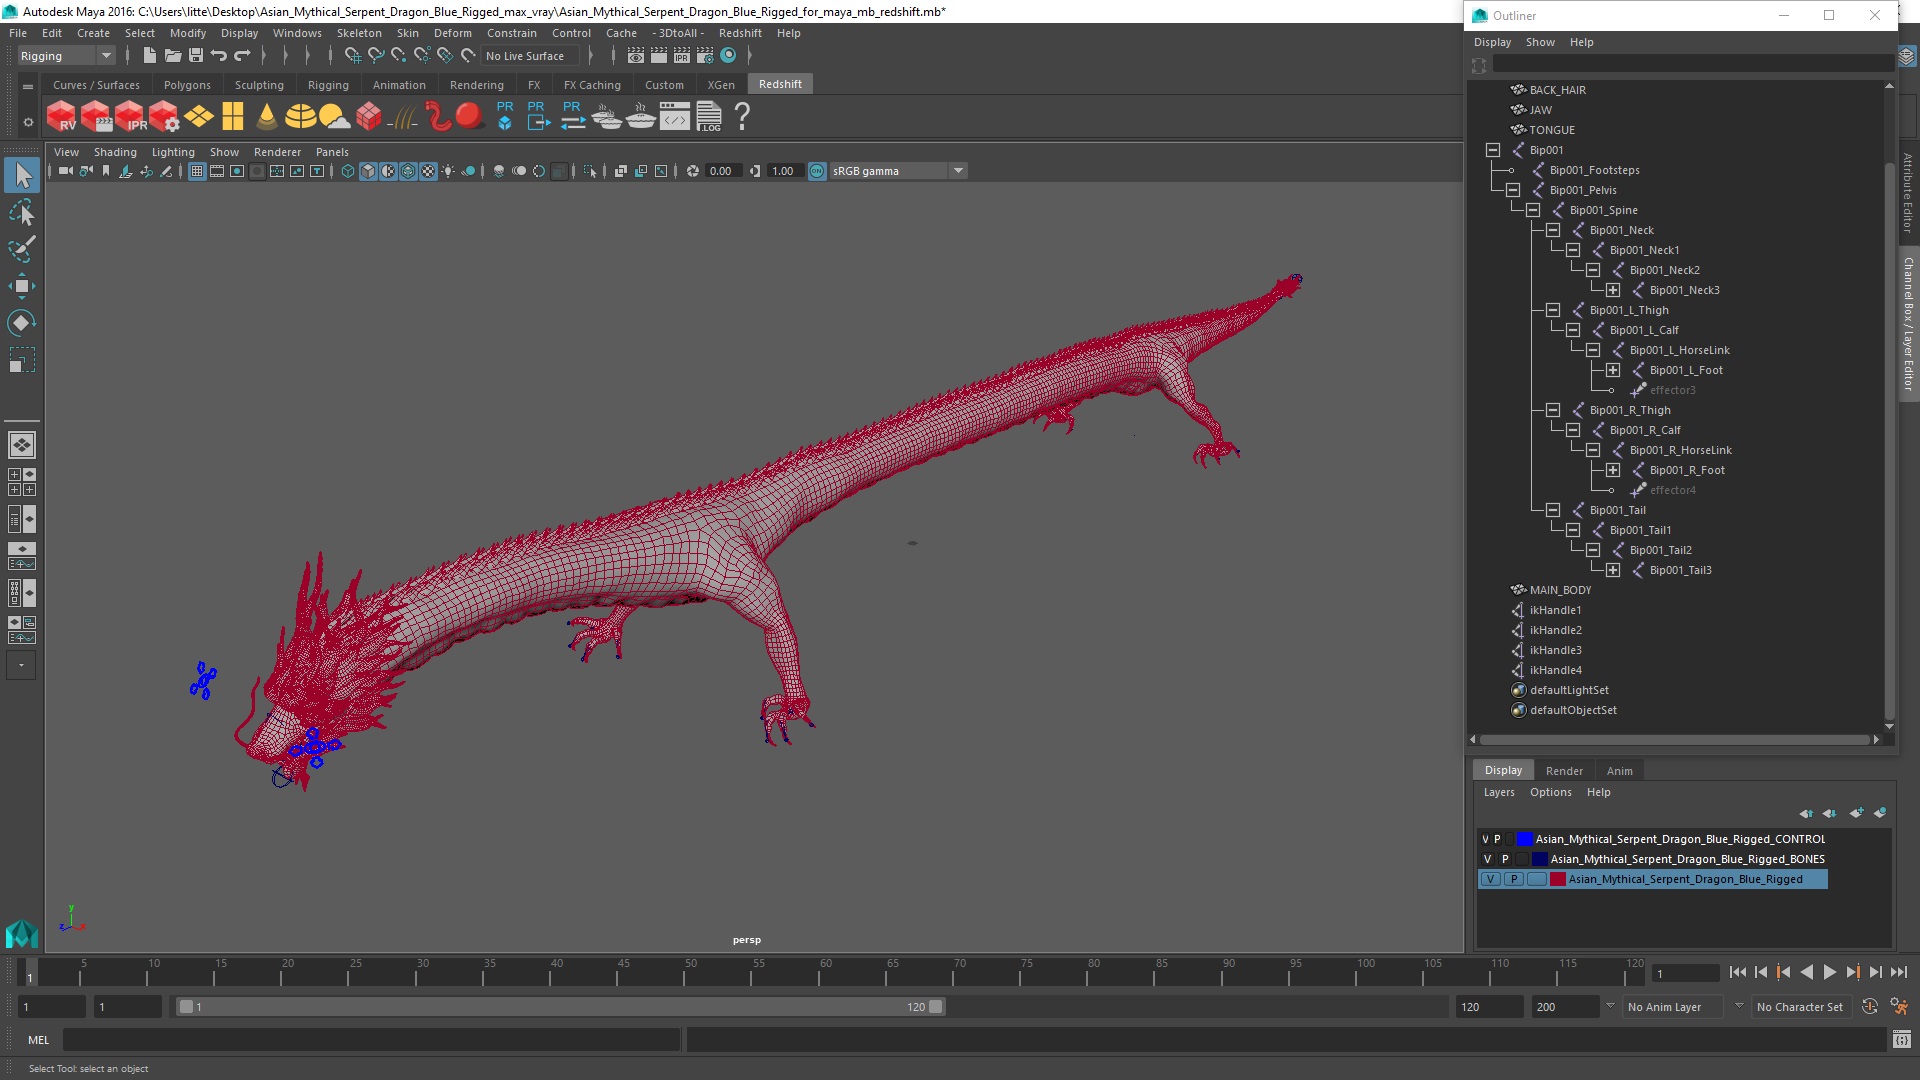Select the Move tool in toolbox
The height and width of the screenshot is (1080, 1920).
pos(21,287)
